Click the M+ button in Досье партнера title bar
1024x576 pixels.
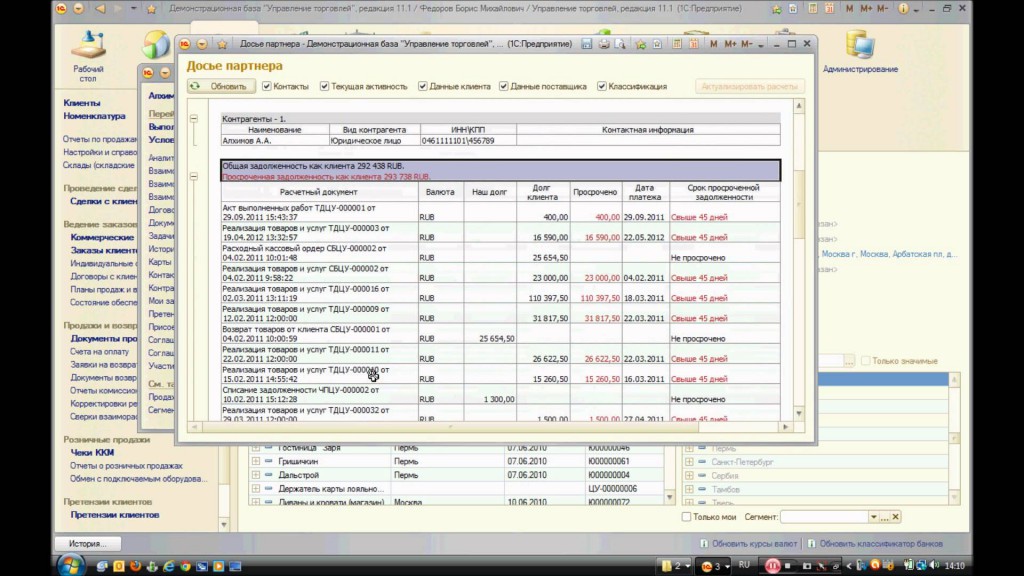(x=730, y=44)
